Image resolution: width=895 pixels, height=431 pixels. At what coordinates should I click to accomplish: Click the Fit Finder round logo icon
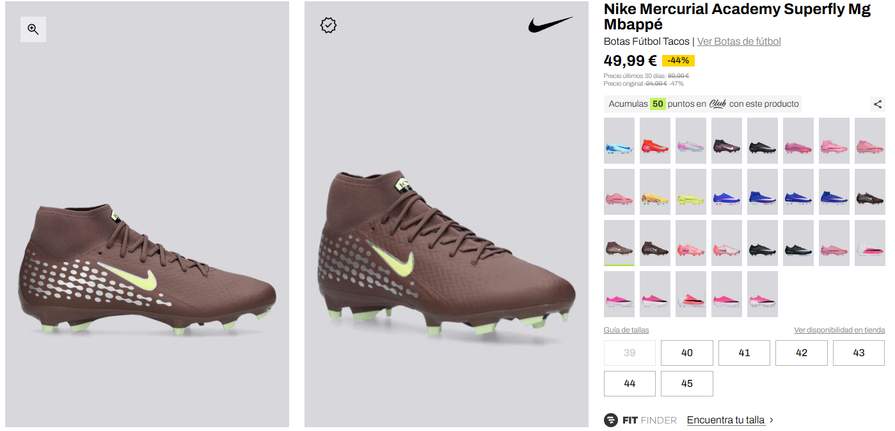pyautogui.click(x=611, y=420)
